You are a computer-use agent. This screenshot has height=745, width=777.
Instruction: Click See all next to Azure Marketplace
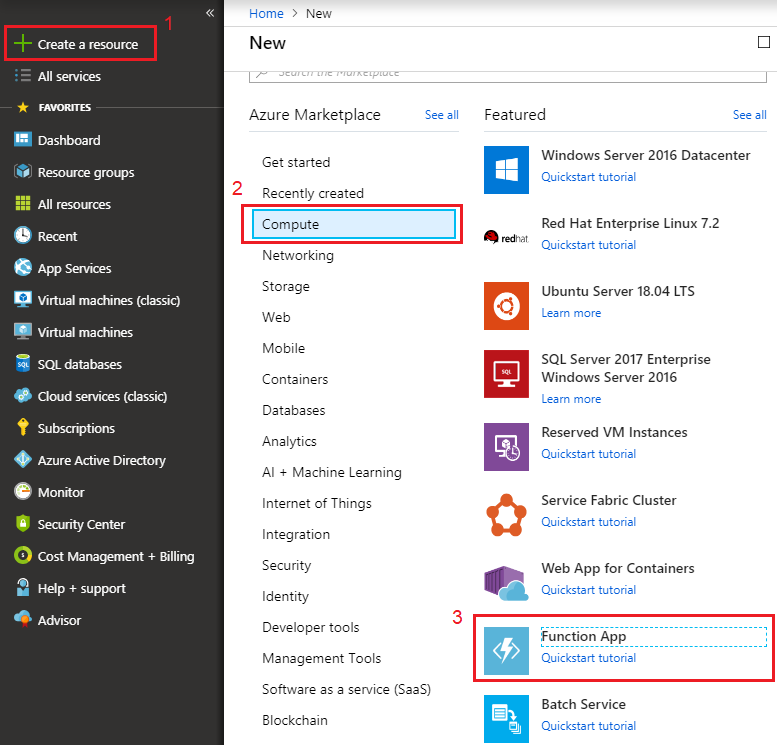click(x=441, y=115)
